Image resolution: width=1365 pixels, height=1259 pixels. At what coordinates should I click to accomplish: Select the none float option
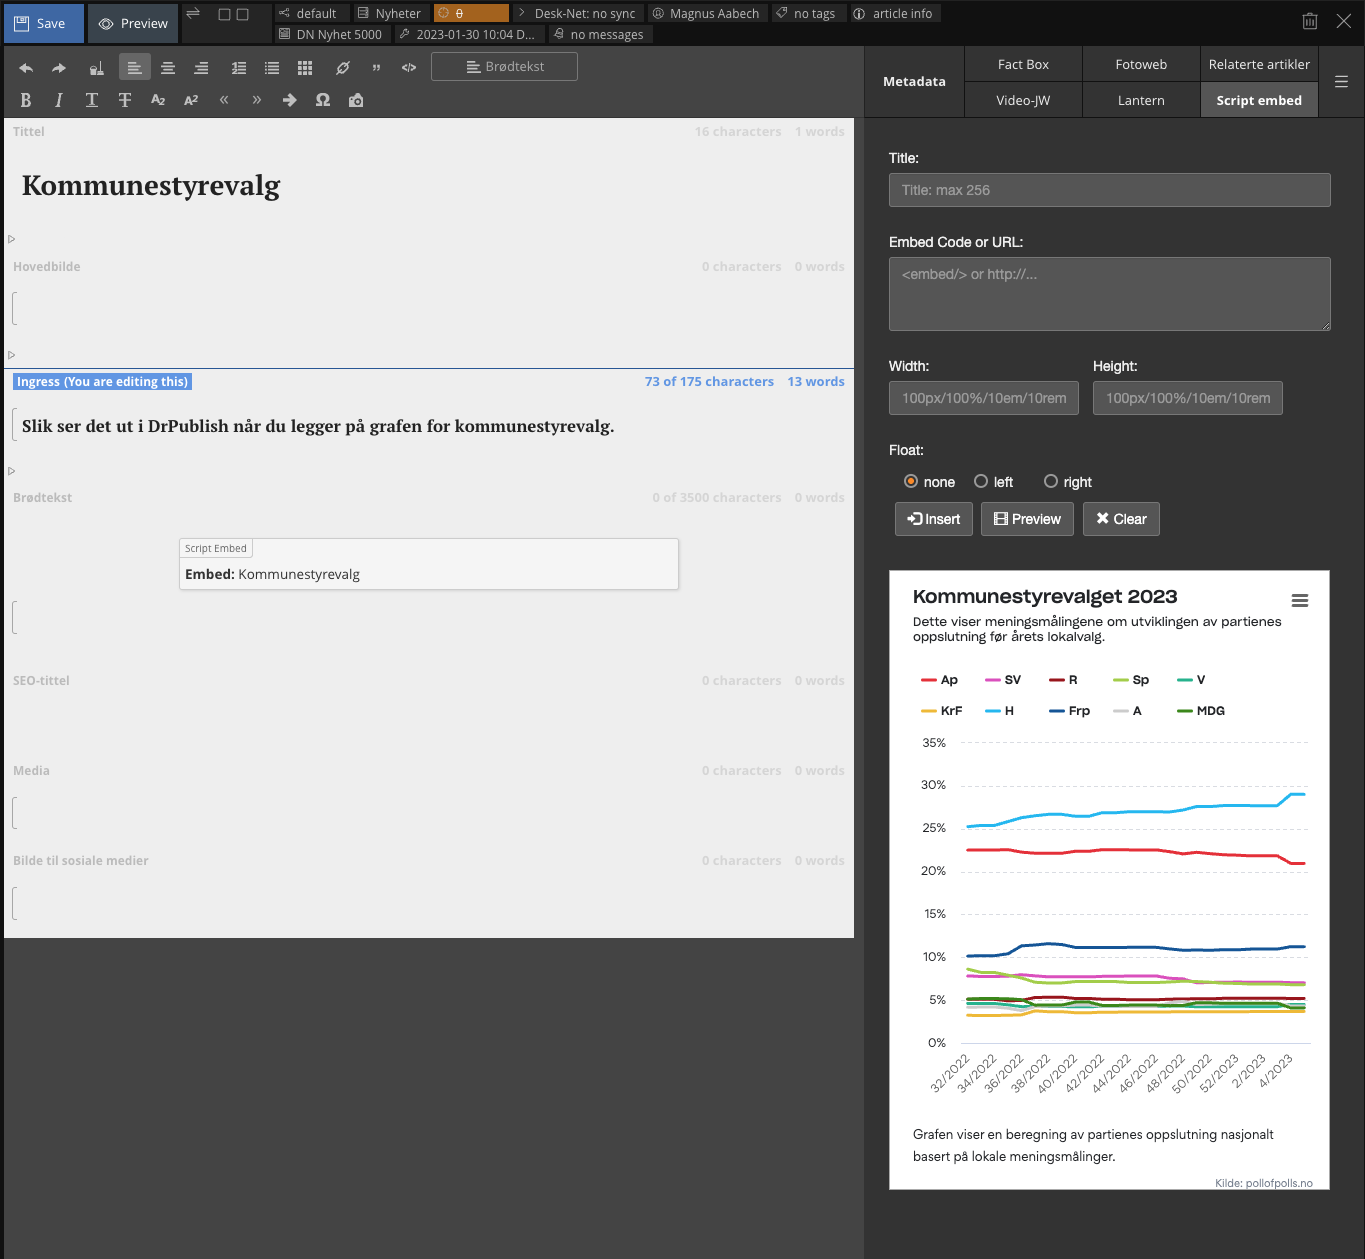pyautogui.click(x=911, y=481)
